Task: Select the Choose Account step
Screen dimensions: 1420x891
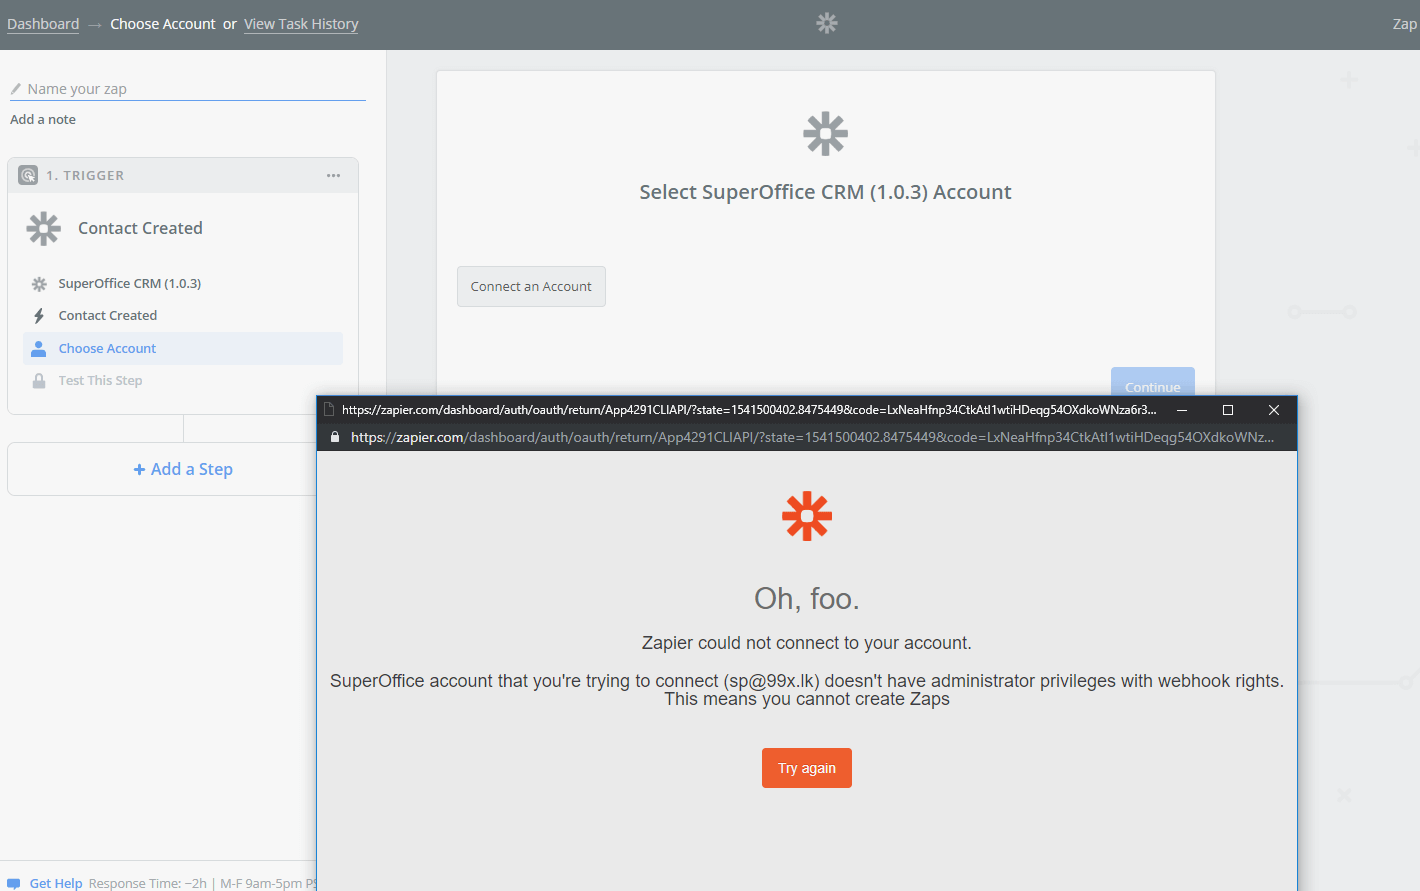Action: coord(107,348)
